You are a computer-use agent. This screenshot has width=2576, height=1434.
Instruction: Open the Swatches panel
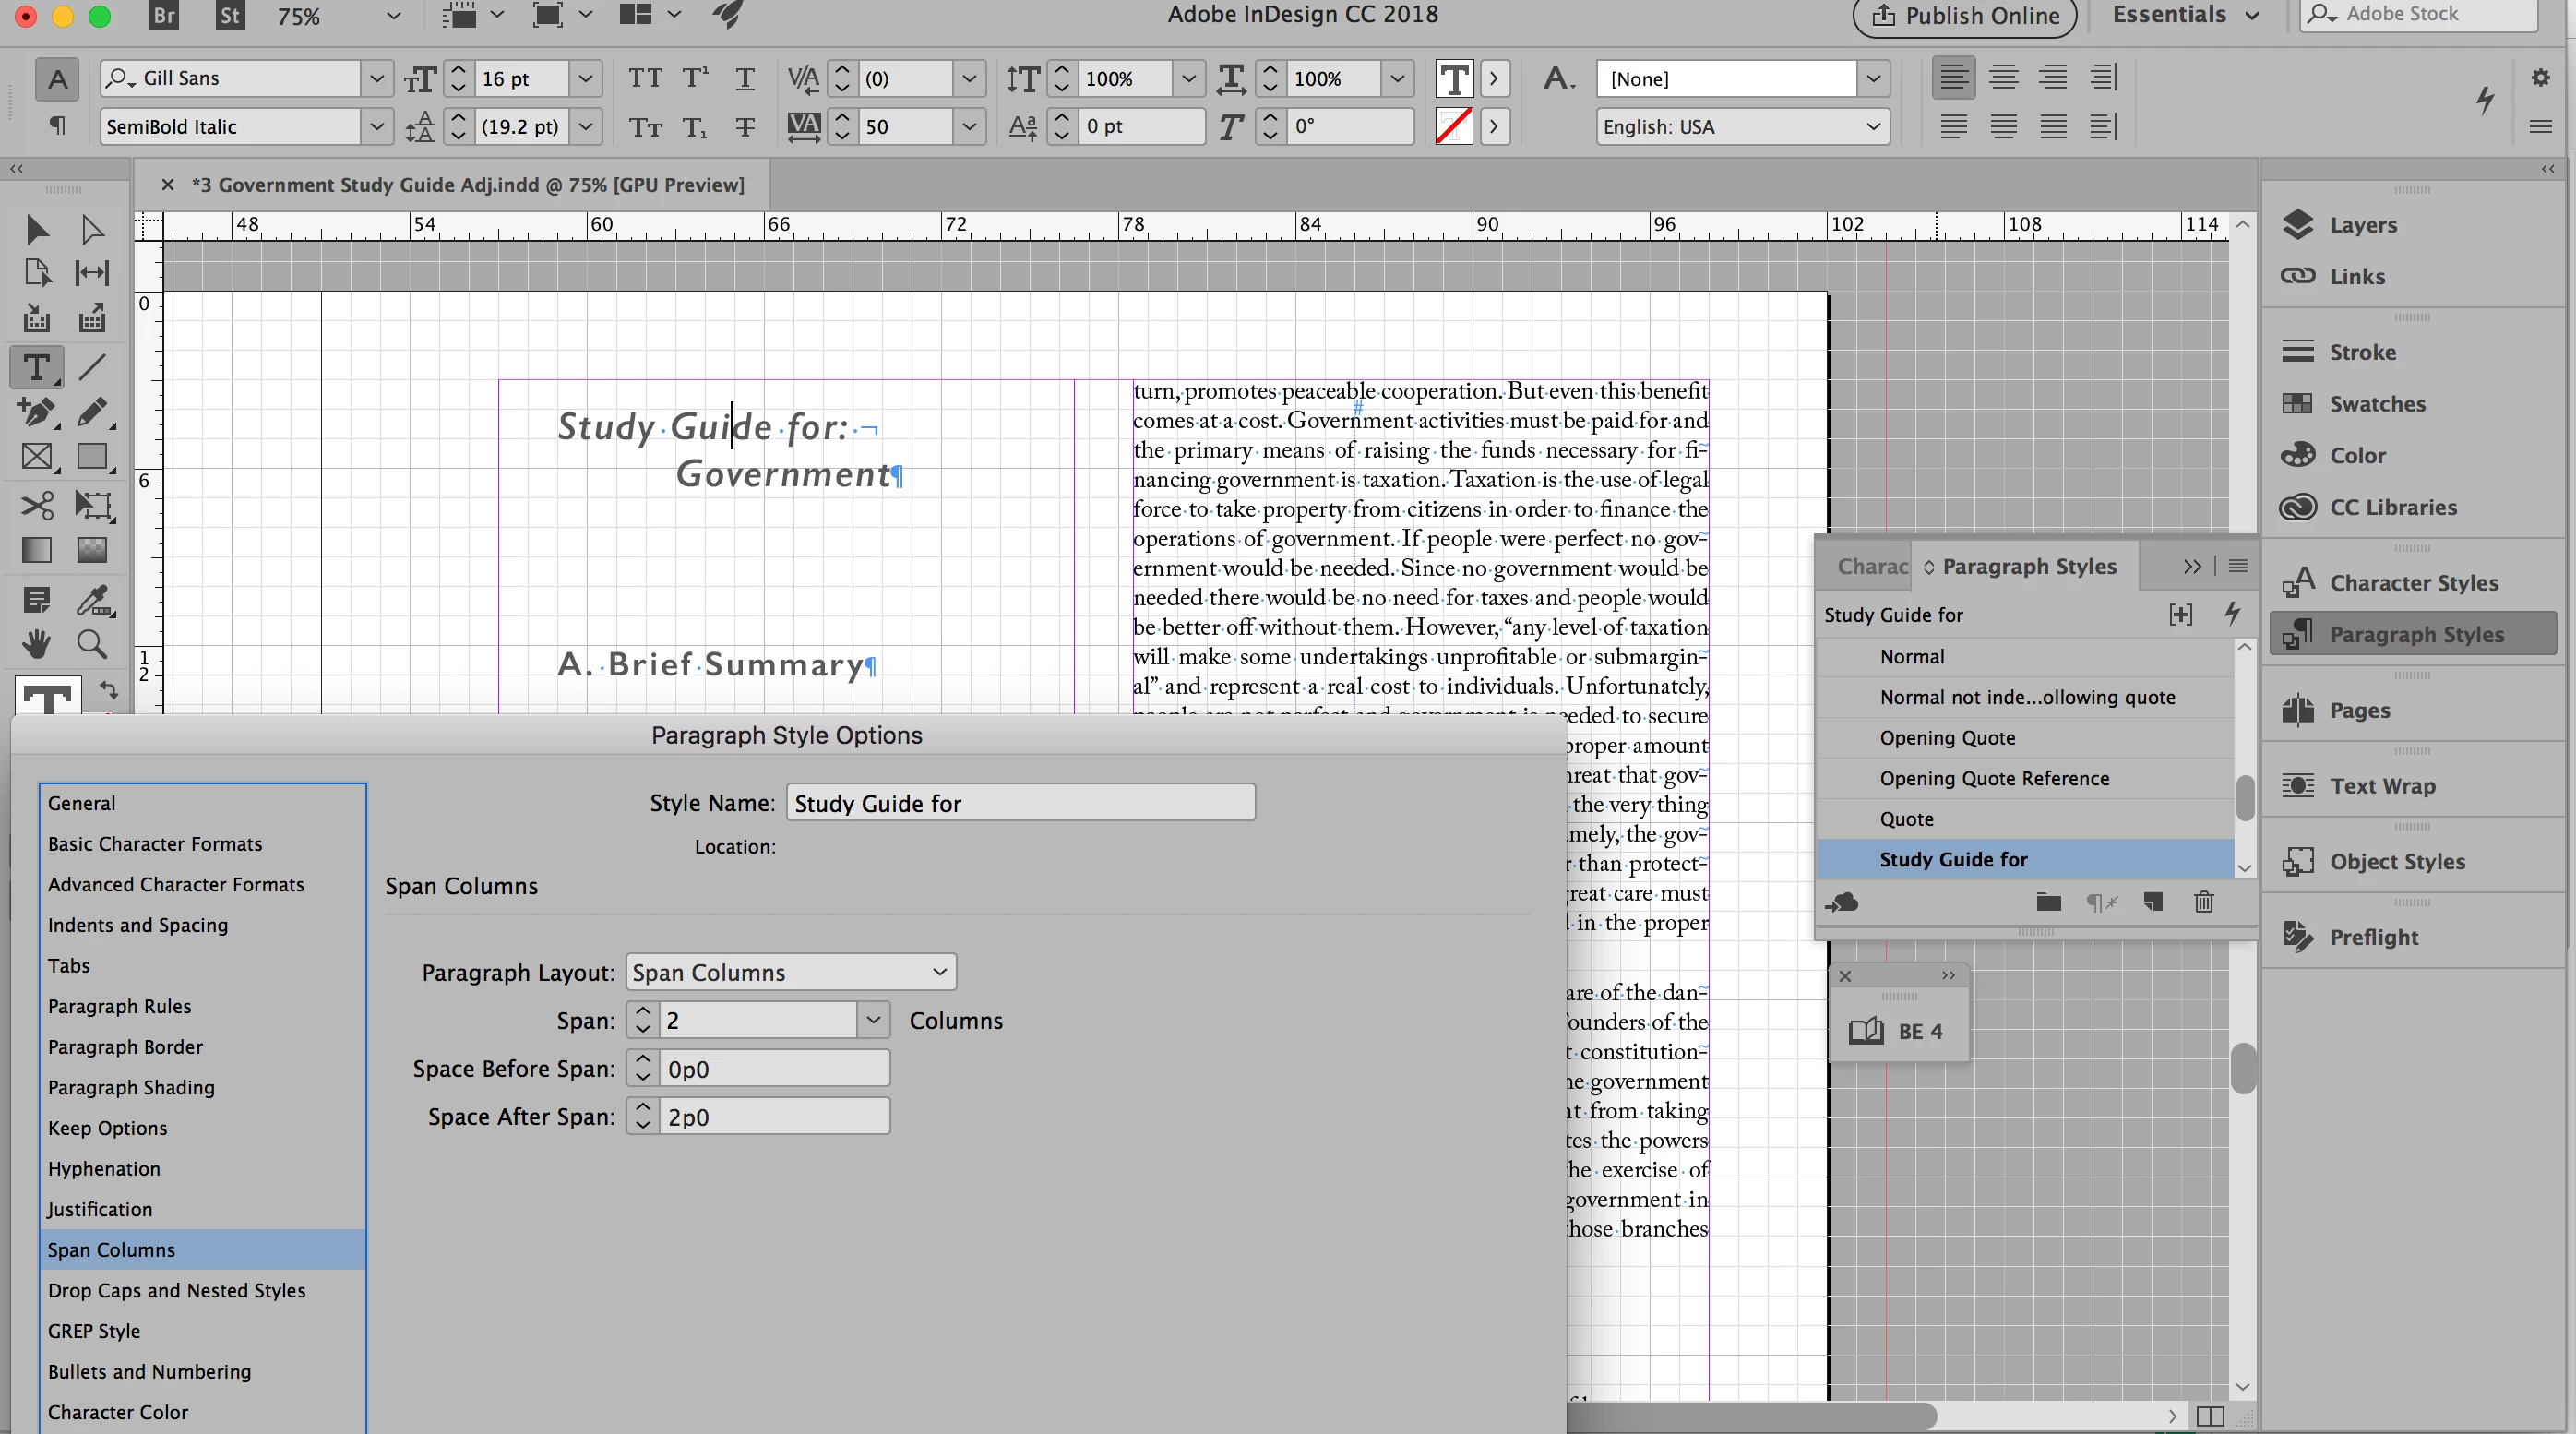point(2376,404)
